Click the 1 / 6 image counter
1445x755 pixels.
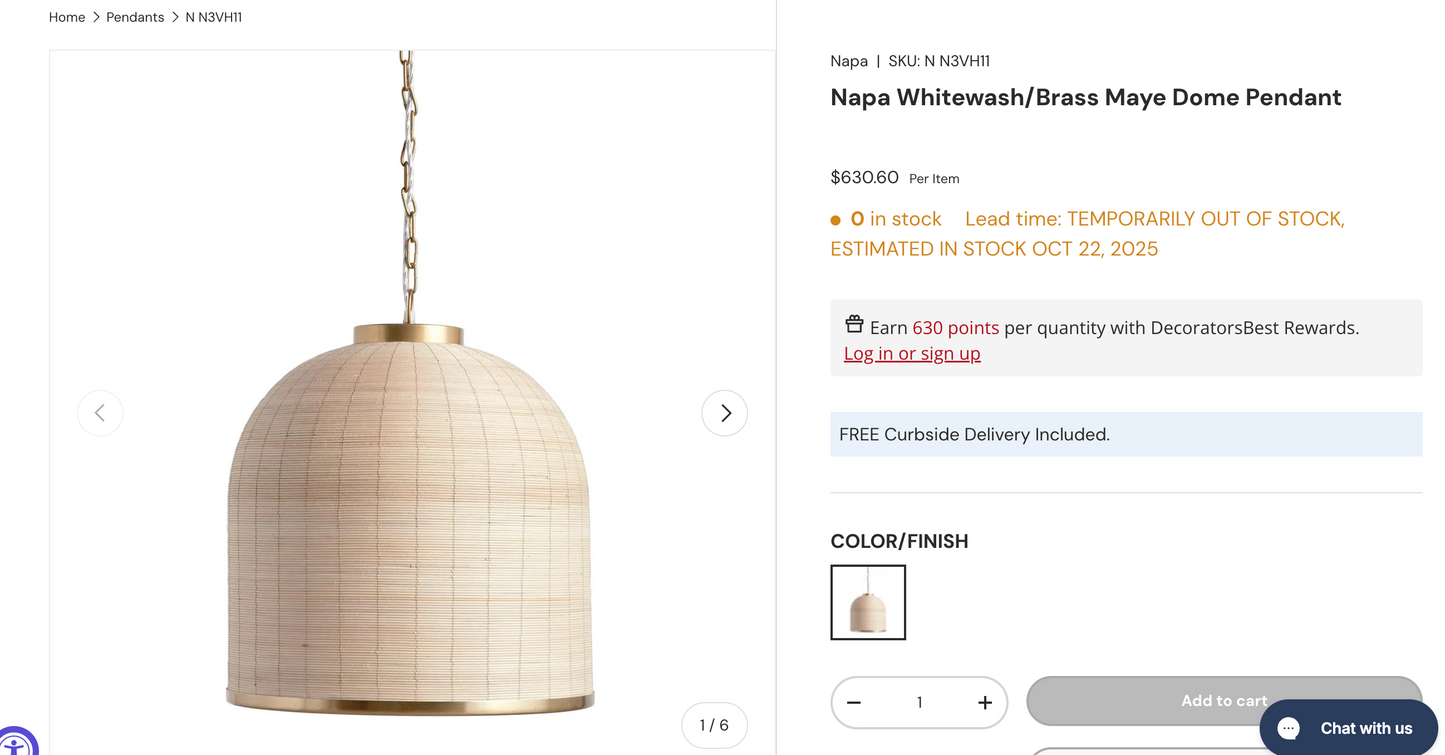714,725
